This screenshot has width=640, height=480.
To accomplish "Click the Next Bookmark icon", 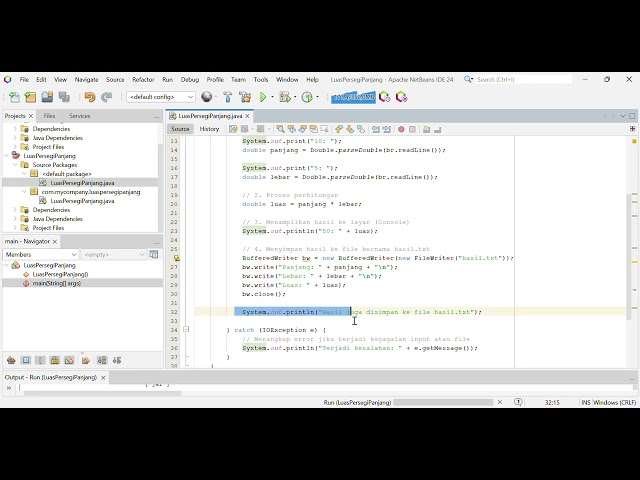I will 350,129.
